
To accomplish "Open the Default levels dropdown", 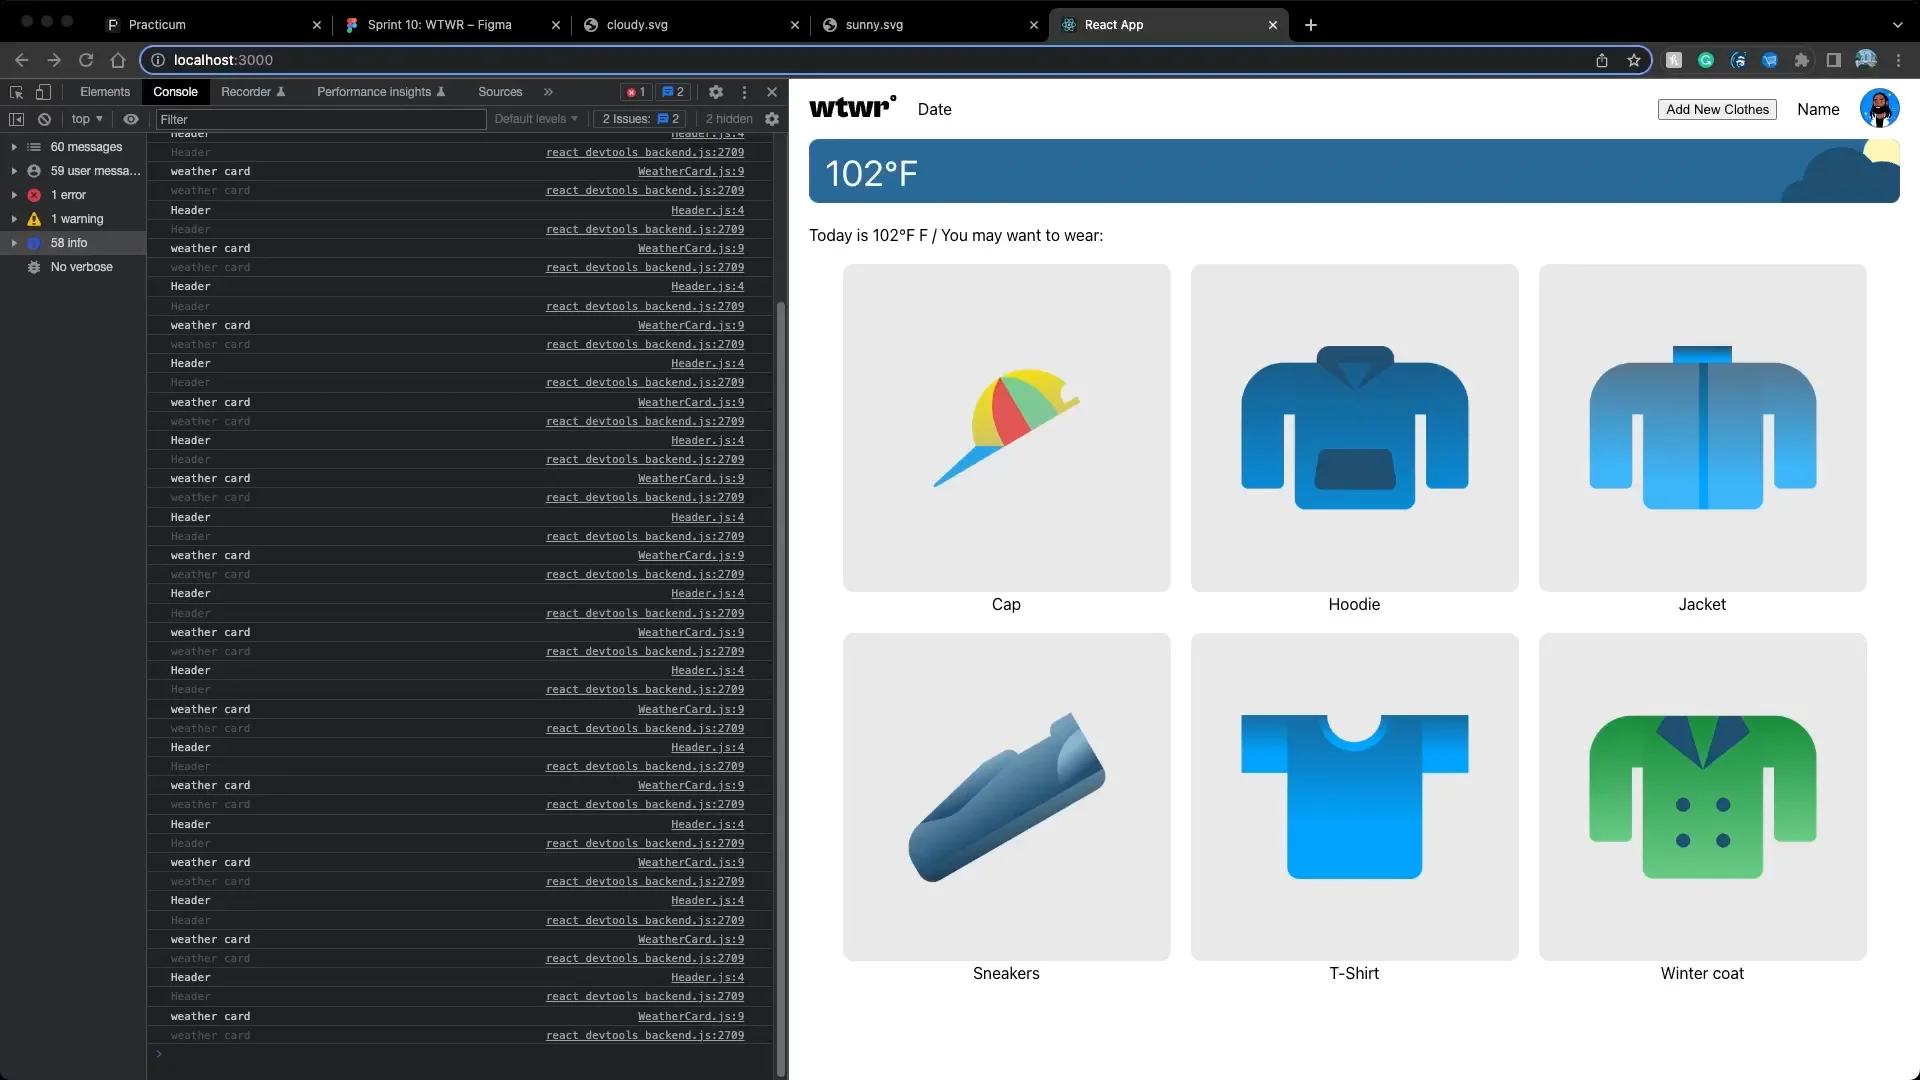I will [x=535, y=119].
